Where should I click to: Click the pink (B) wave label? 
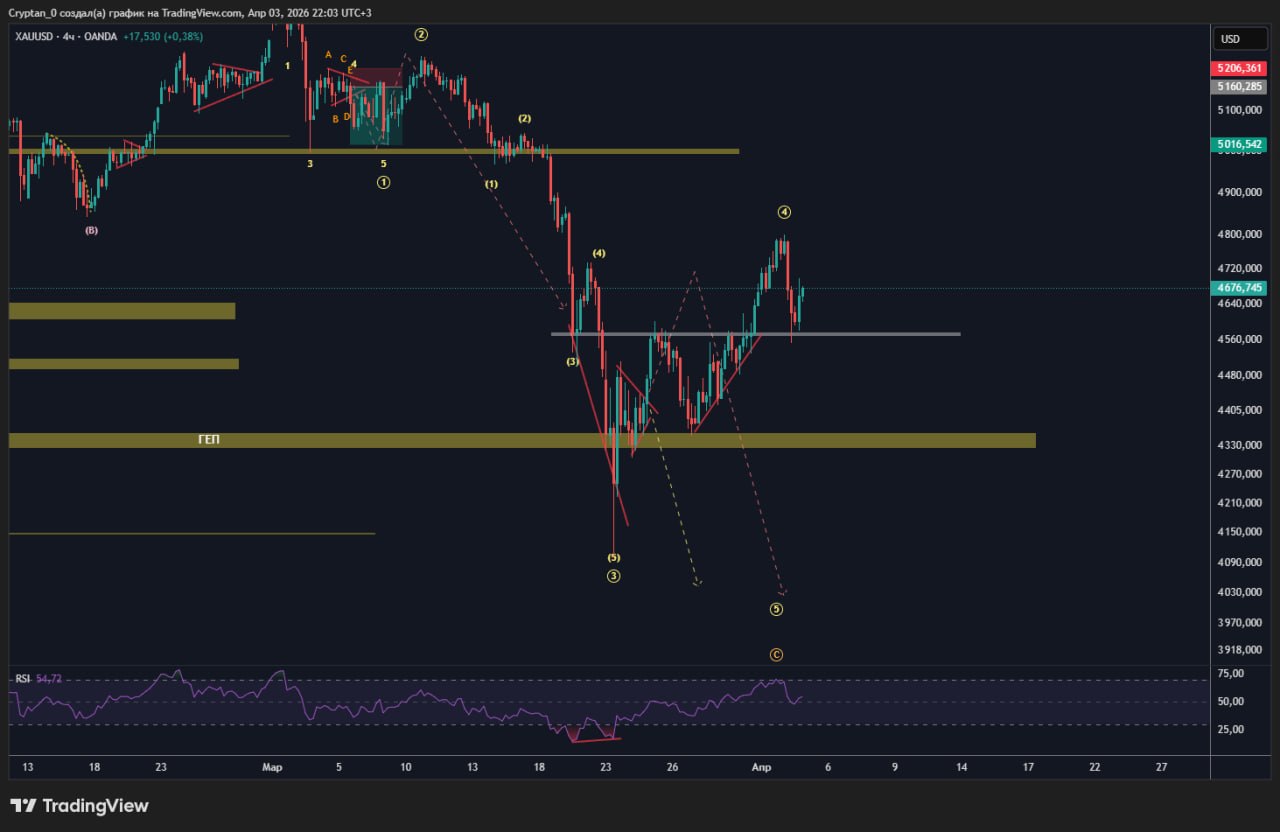click(x=91, y=230)
